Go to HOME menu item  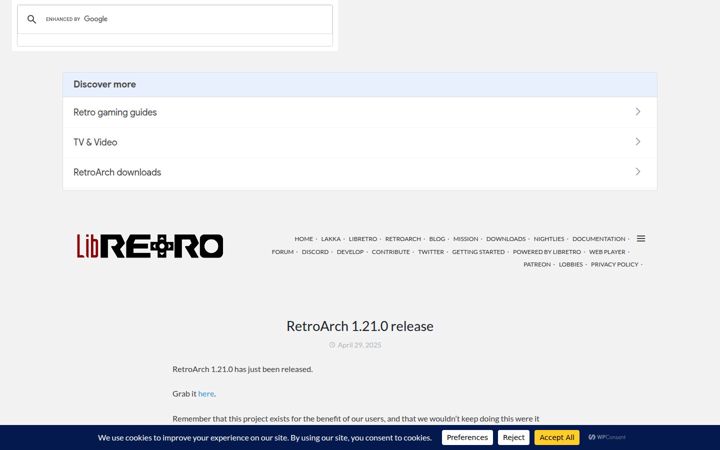(304, 239)
